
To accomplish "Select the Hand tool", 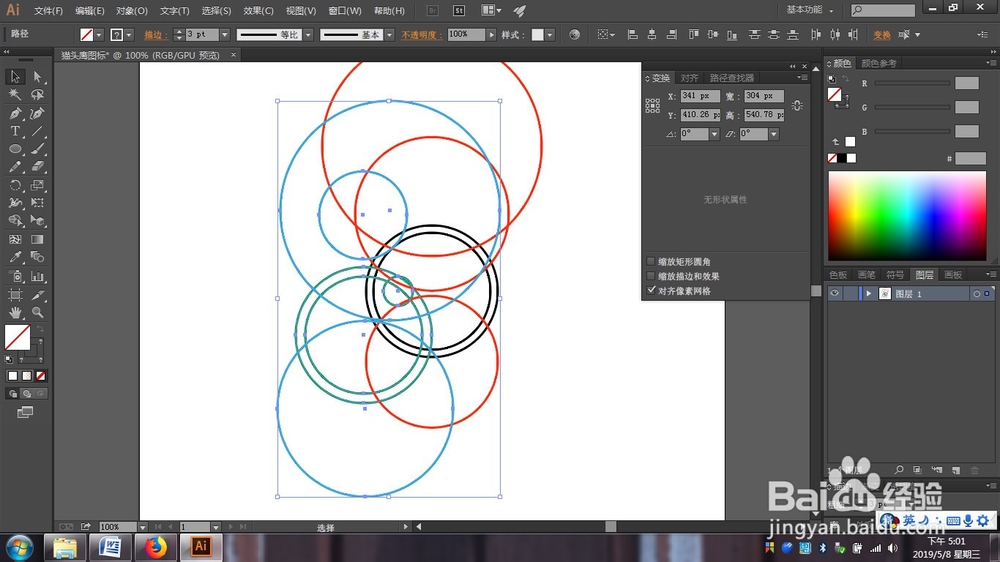I will coord(15,313).
